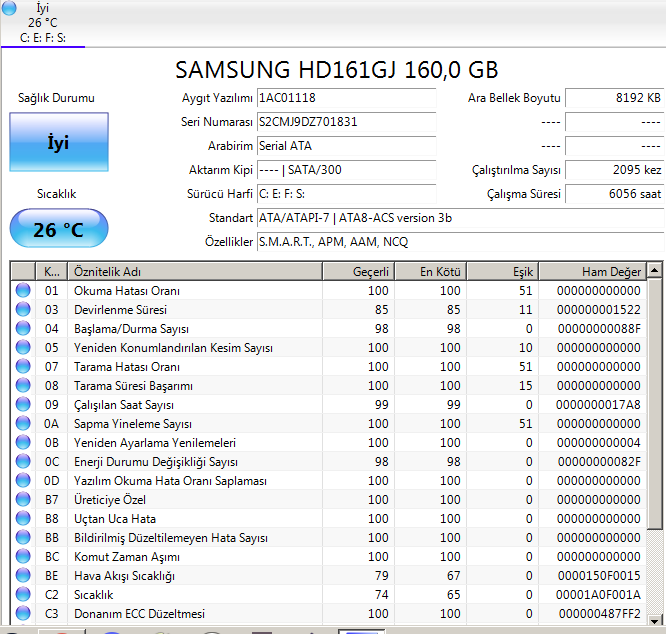The height and width of the screenshot is (634, 666).
Task: Sort by En Kötü column header
Action: (431, 271)
